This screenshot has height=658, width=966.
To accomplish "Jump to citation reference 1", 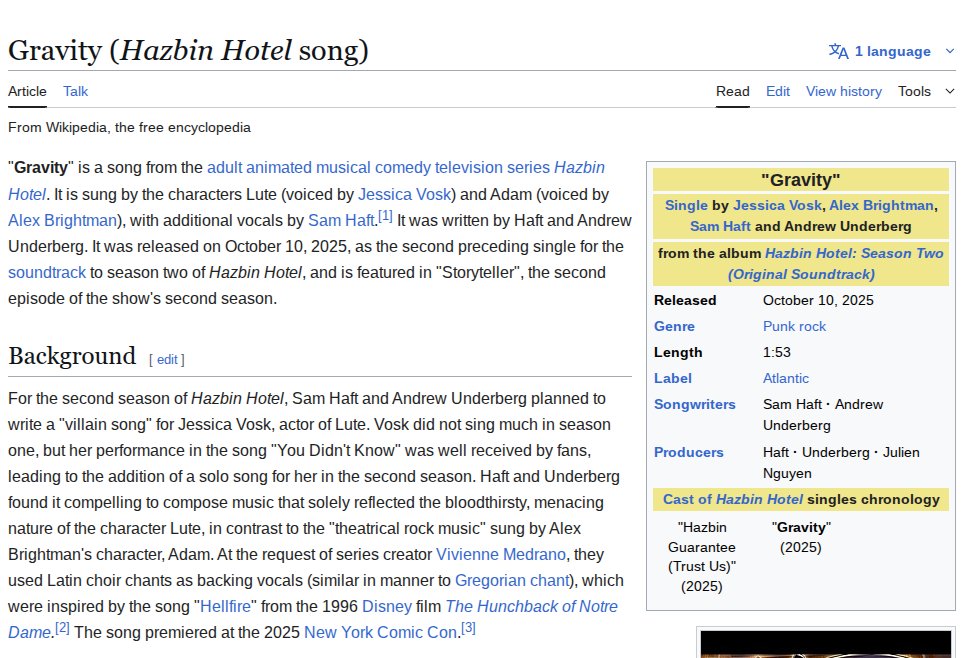I will [385, 216].
